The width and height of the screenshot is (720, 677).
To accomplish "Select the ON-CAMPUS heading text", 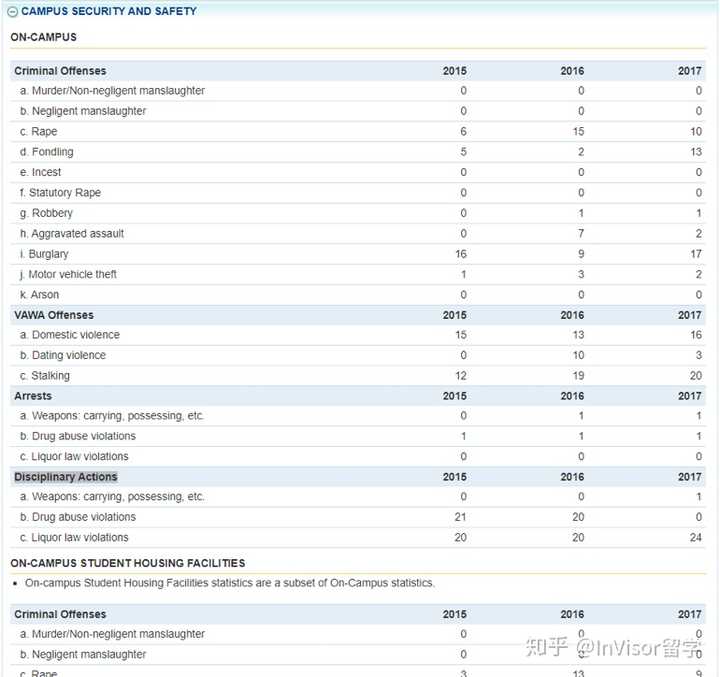I will click(44, 37).
